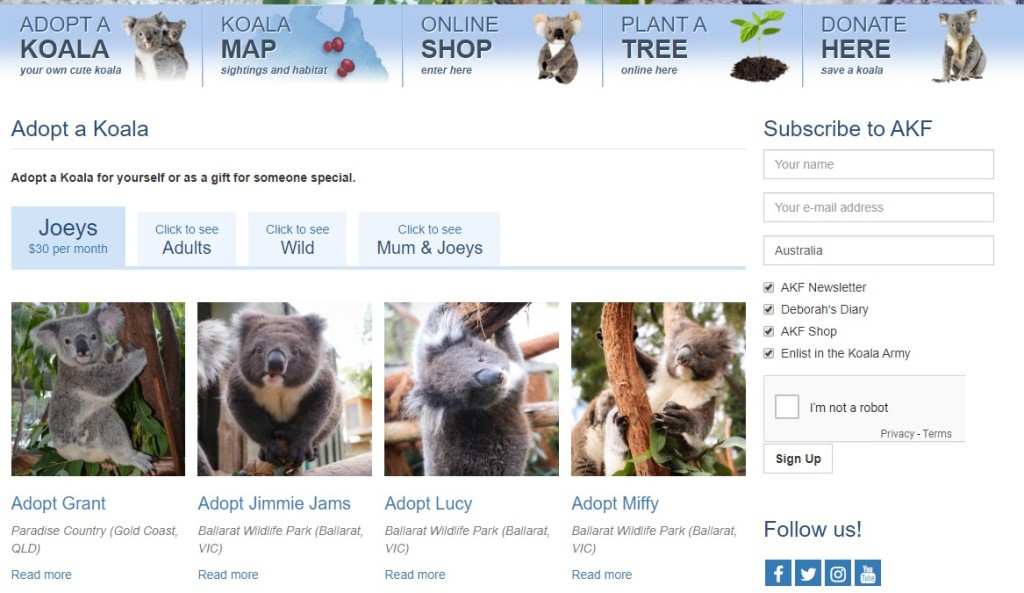Switch to the Adults tab

[187, 239]
